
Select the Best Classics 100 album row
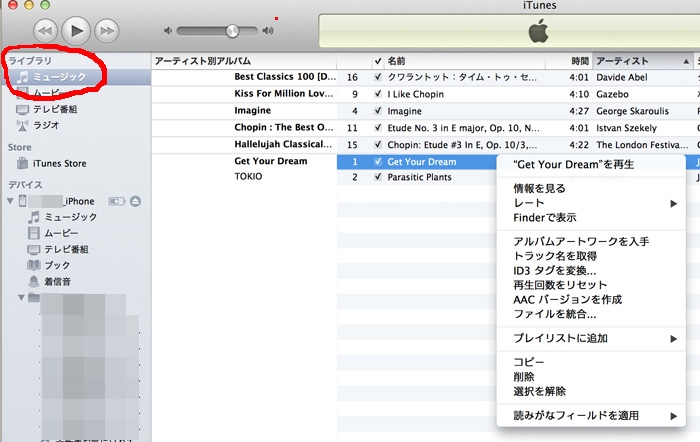click(285, 77)
